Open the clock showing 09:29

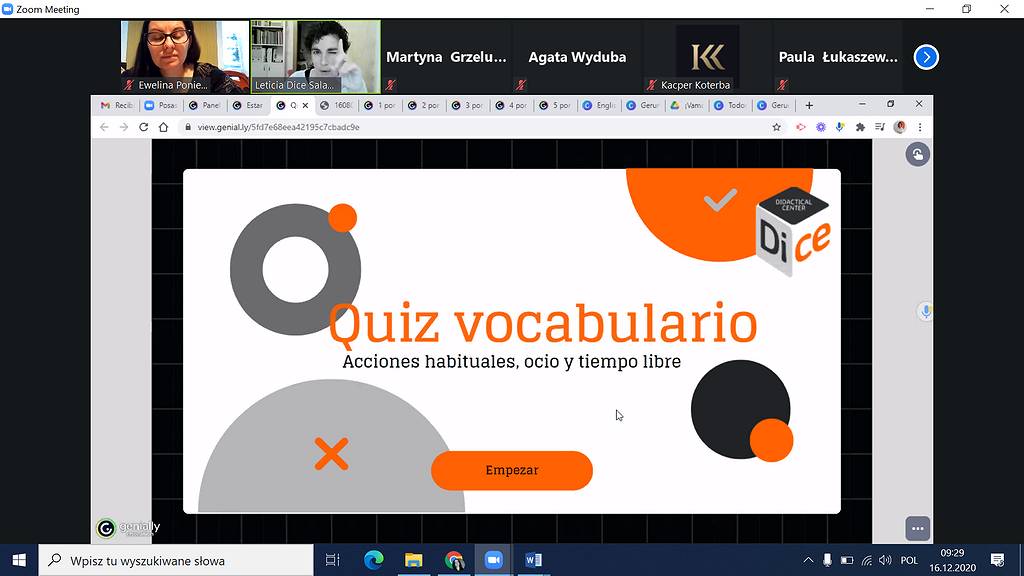(x=953, y=560)
